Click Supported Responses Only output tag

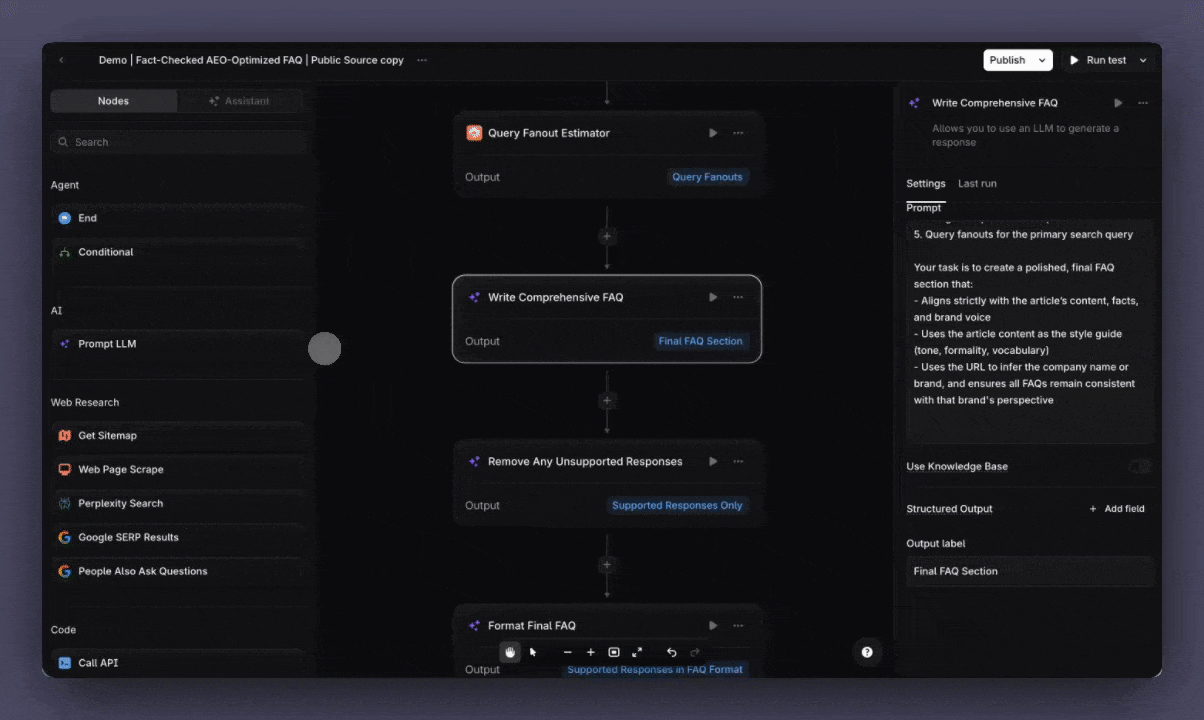point(677,506)
